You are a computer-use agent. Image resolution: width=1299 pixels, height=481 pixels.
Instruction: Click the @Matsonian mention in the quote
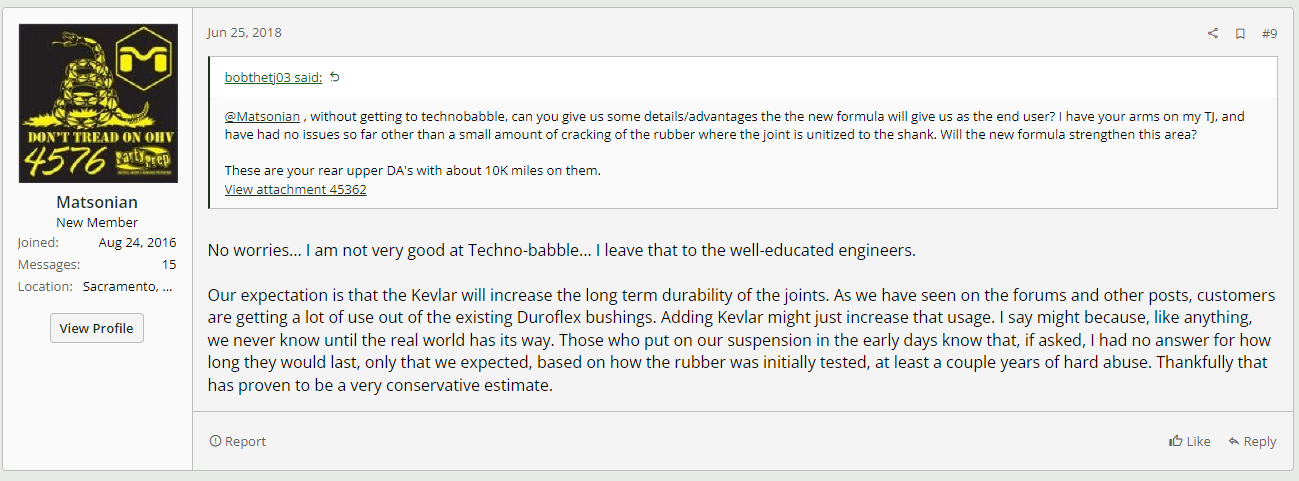click(262, 116)
